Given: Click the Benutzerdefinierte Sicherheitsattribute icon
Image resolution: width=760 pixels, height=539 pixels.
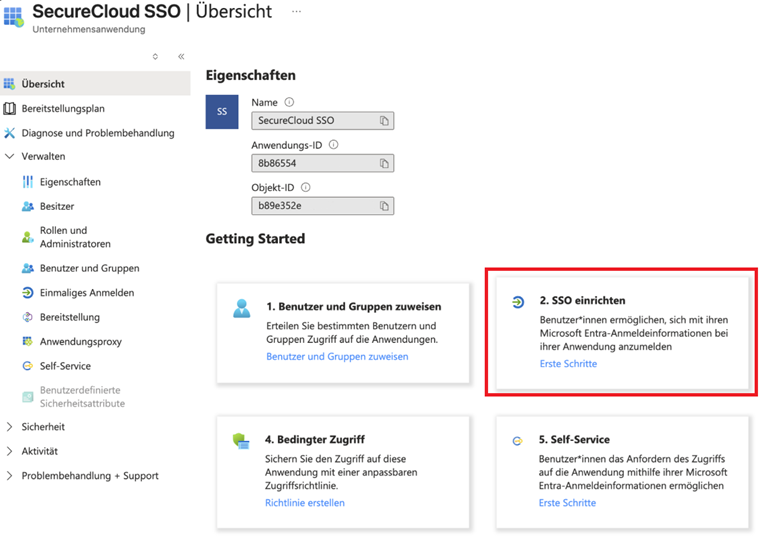Looking at the screenshot, I should tap(28, 397).
